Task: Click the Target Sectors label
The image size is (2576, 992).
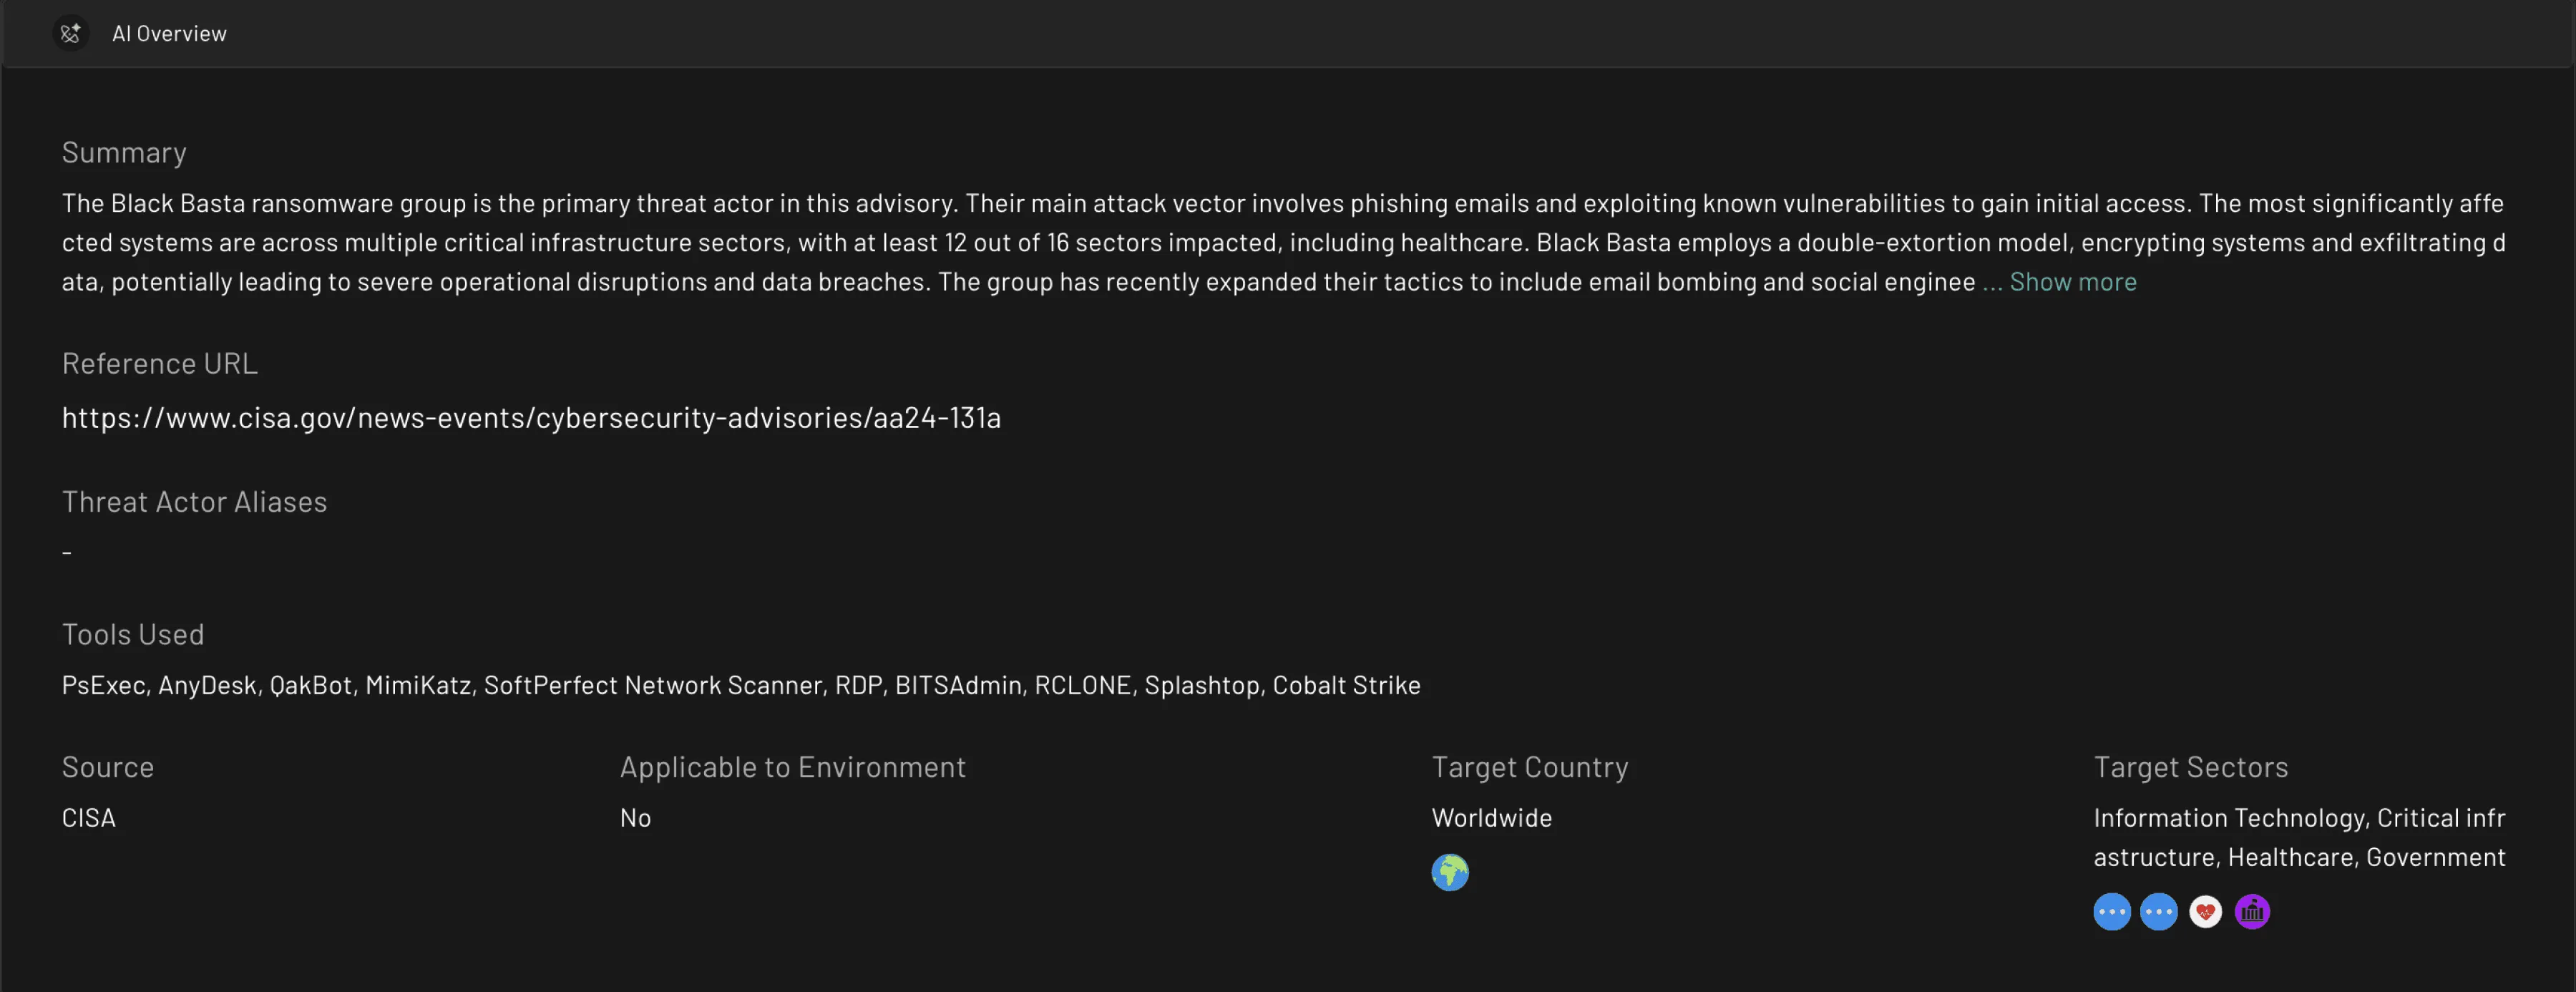Action: click(2191, 767)
